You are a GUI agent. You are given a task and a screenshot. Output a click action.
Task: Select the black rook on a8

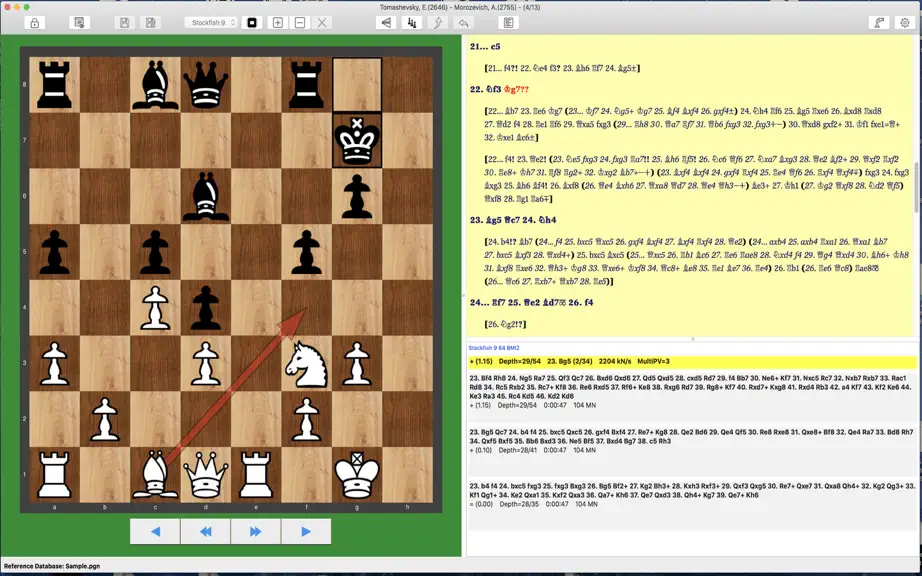55,85
